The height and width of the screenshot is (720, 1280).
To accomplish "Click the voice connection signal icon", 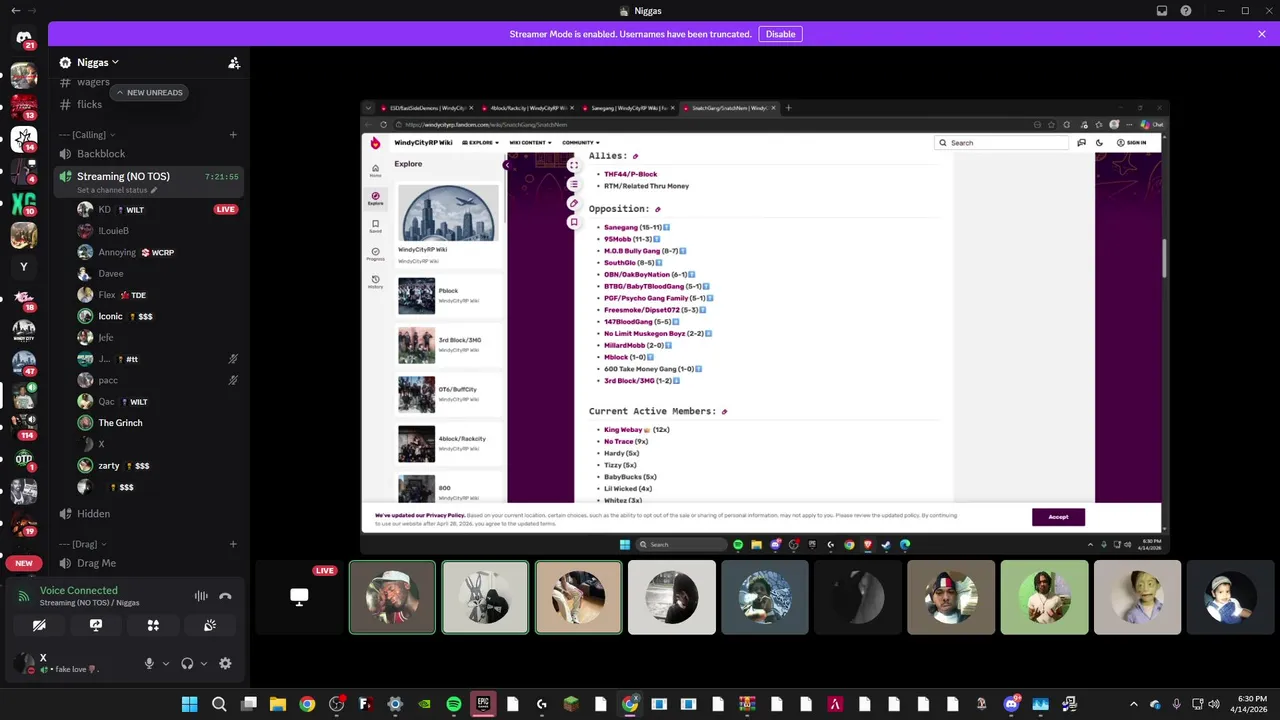I will coord(24,596).
